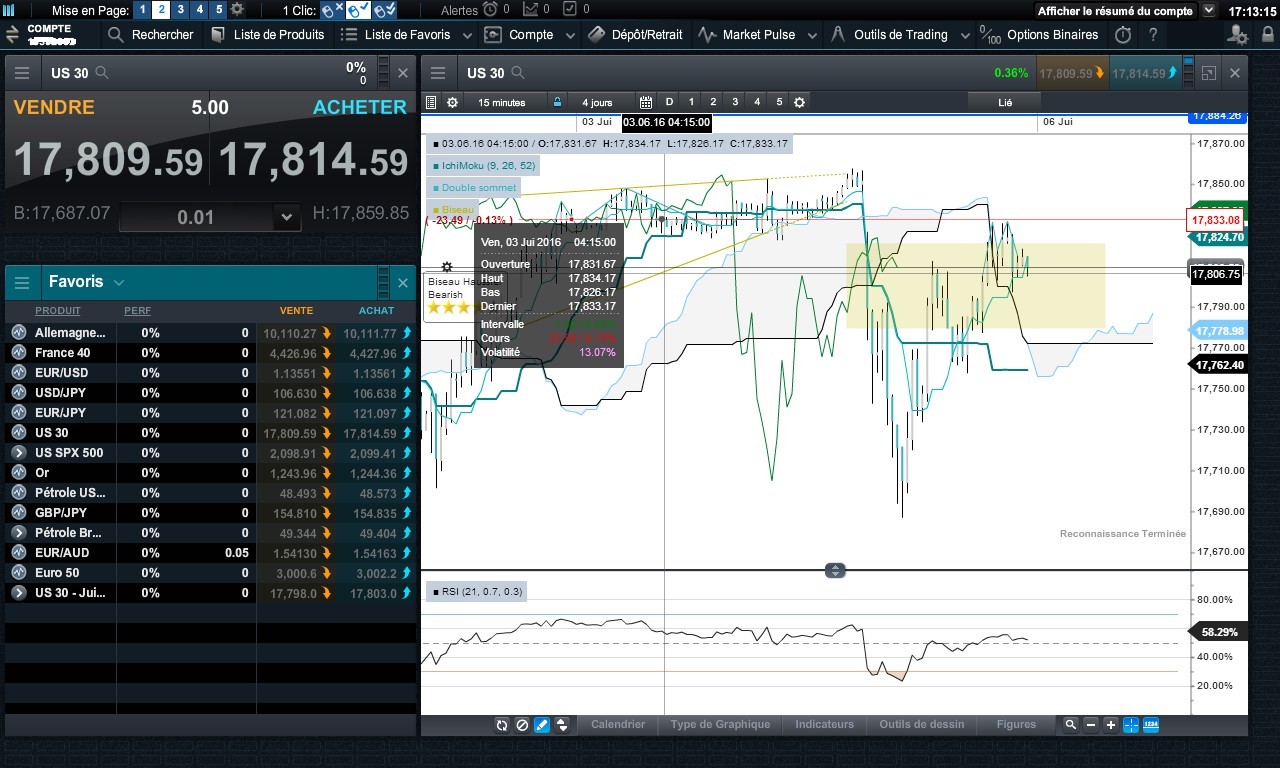
Task: Open the calendar date picker icon
Action: 646,102
